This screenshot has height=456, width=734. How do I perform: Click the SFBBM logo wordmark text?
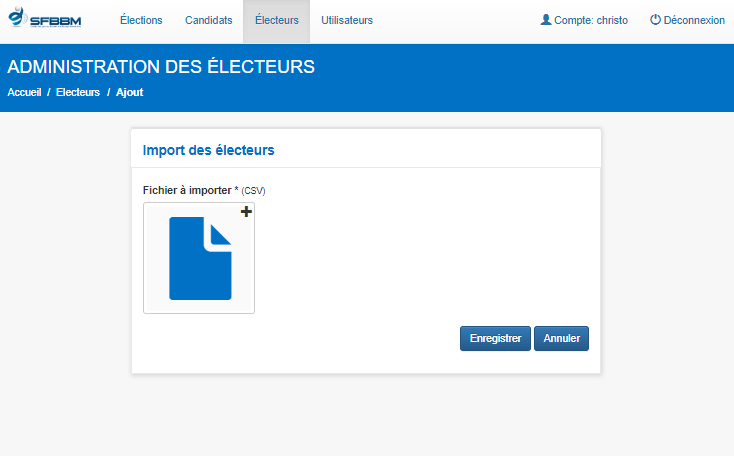55,22
